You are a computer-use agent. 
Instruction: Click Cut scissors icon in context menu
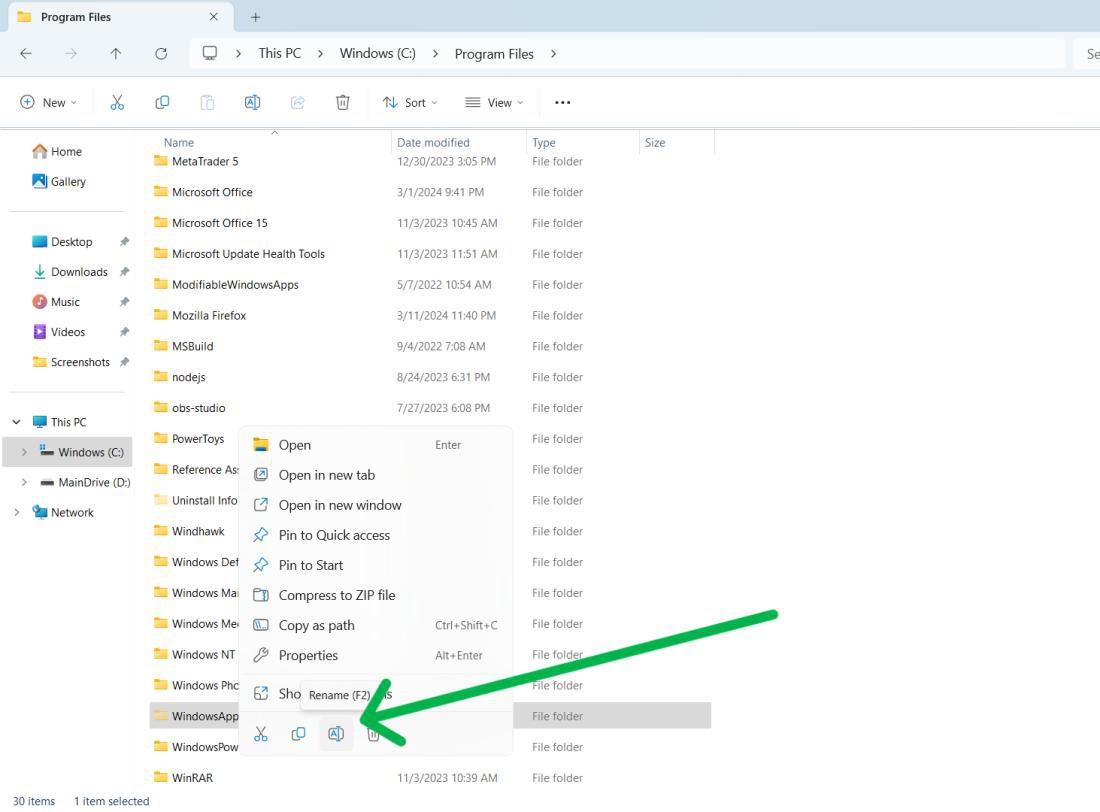[261, 734]
